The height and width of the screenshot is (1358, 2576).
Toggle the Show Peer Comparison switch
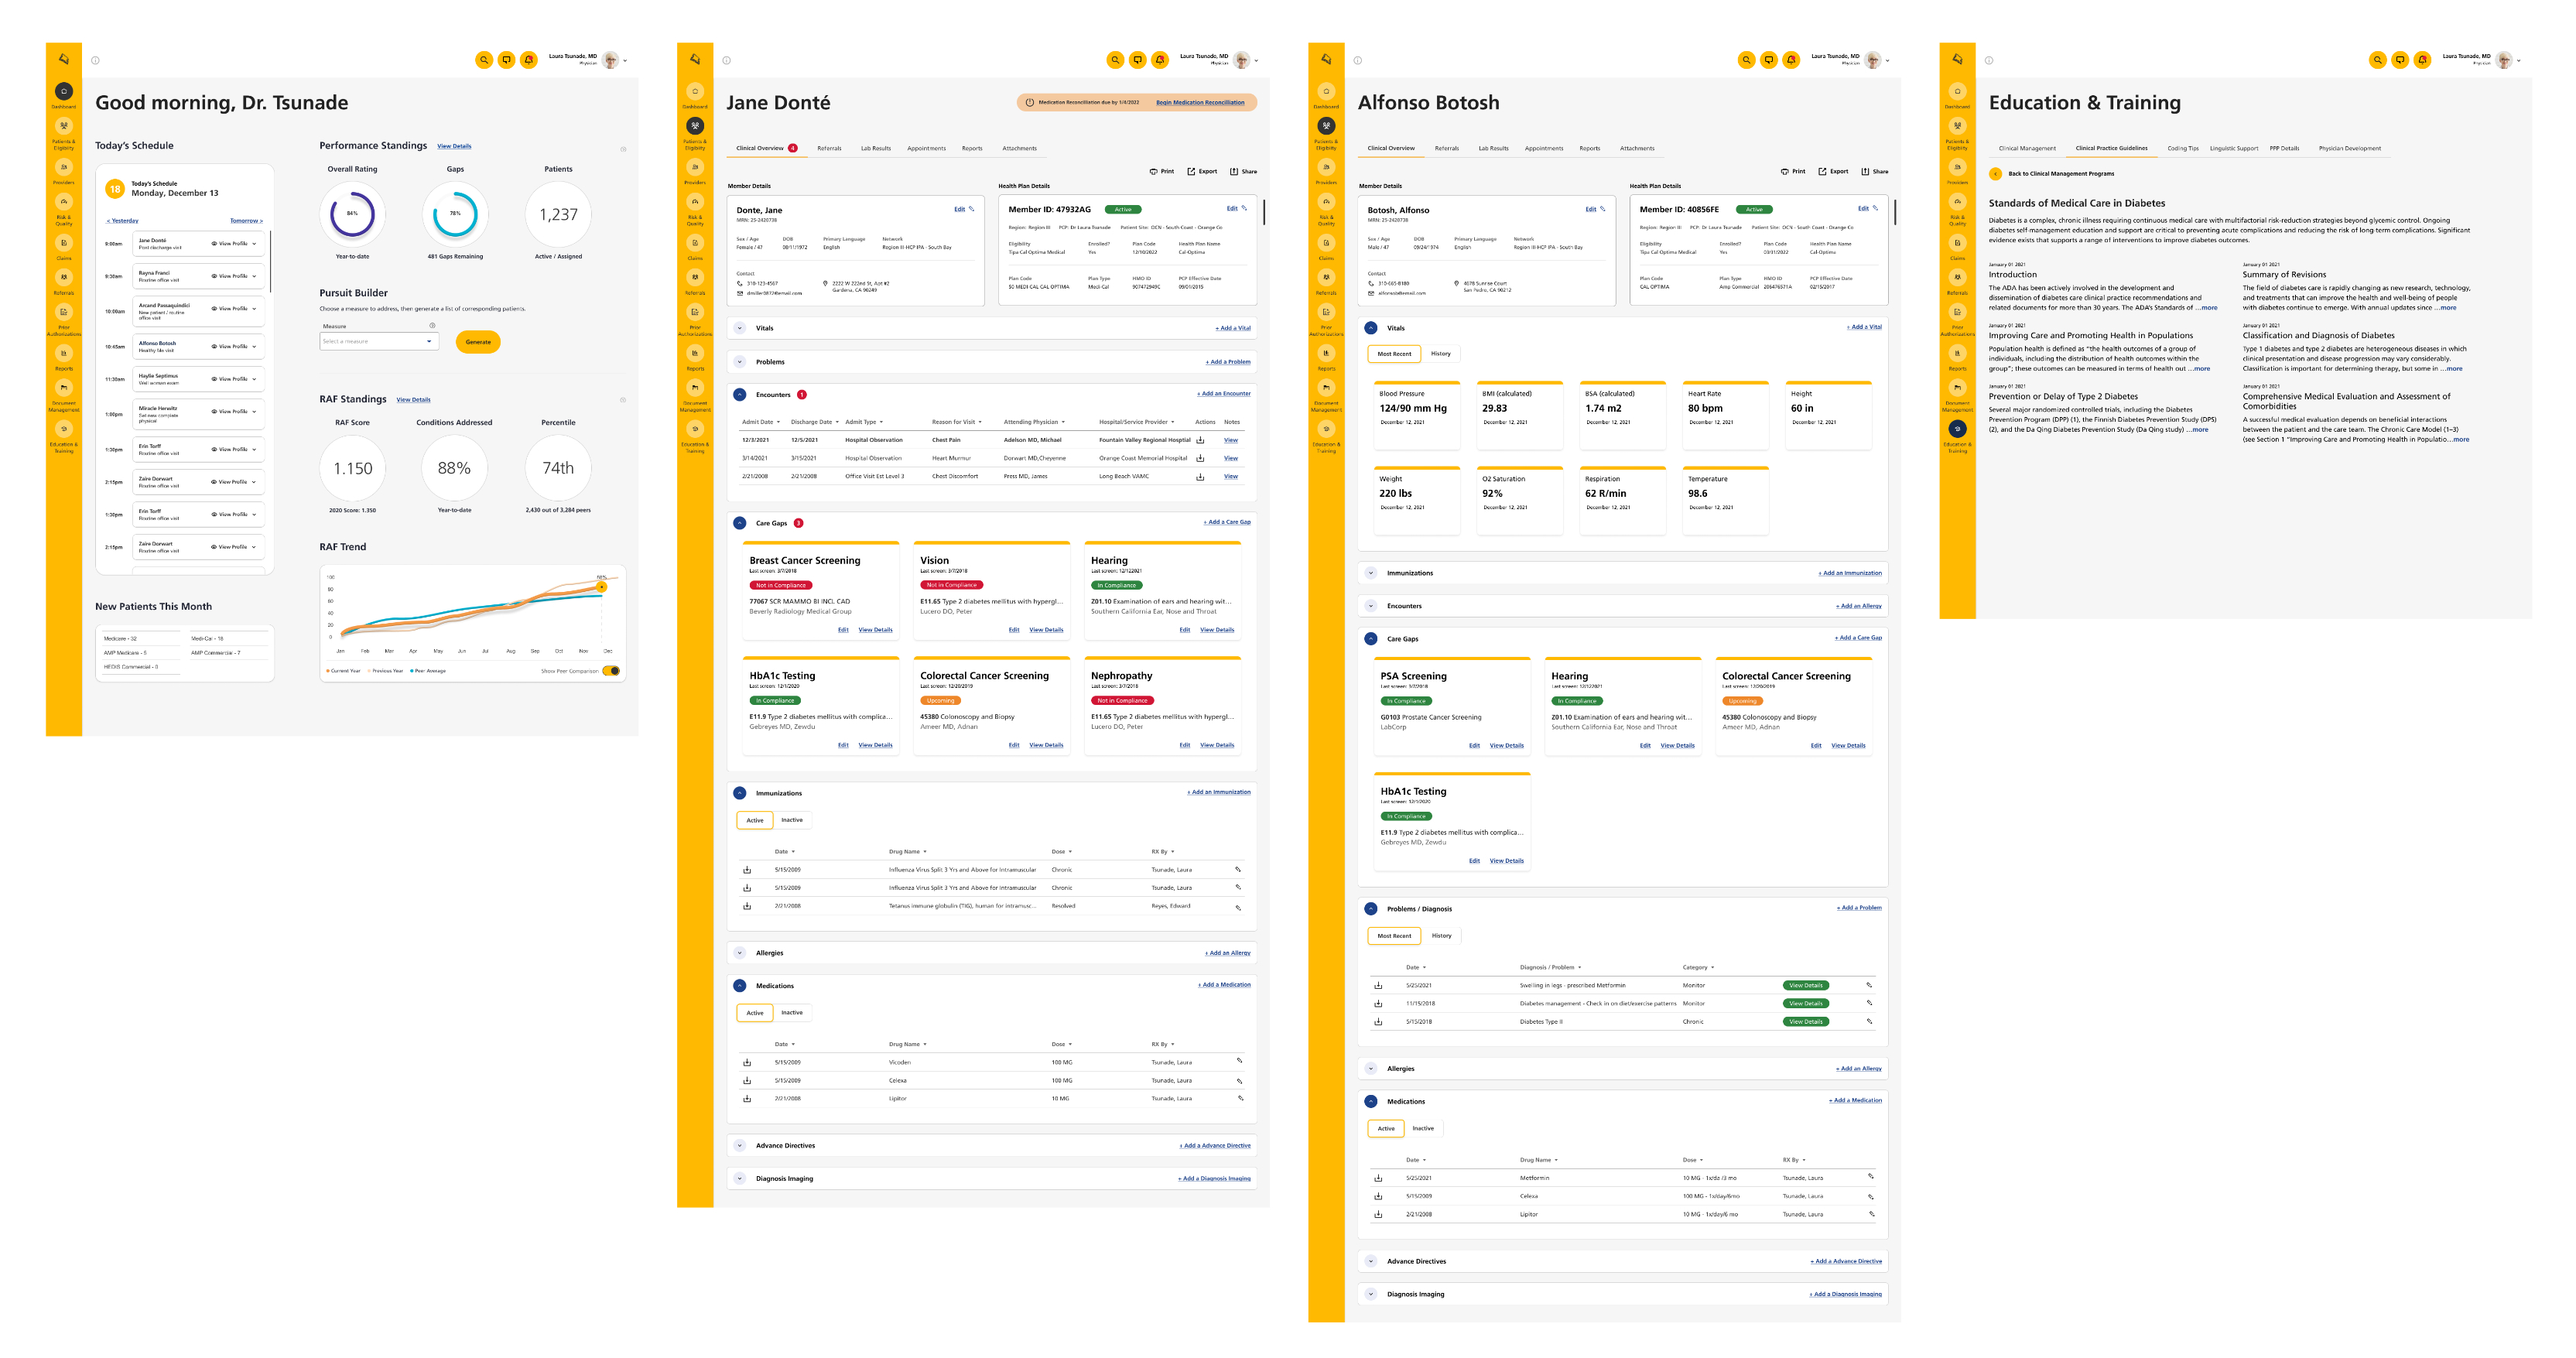(611, 671)
